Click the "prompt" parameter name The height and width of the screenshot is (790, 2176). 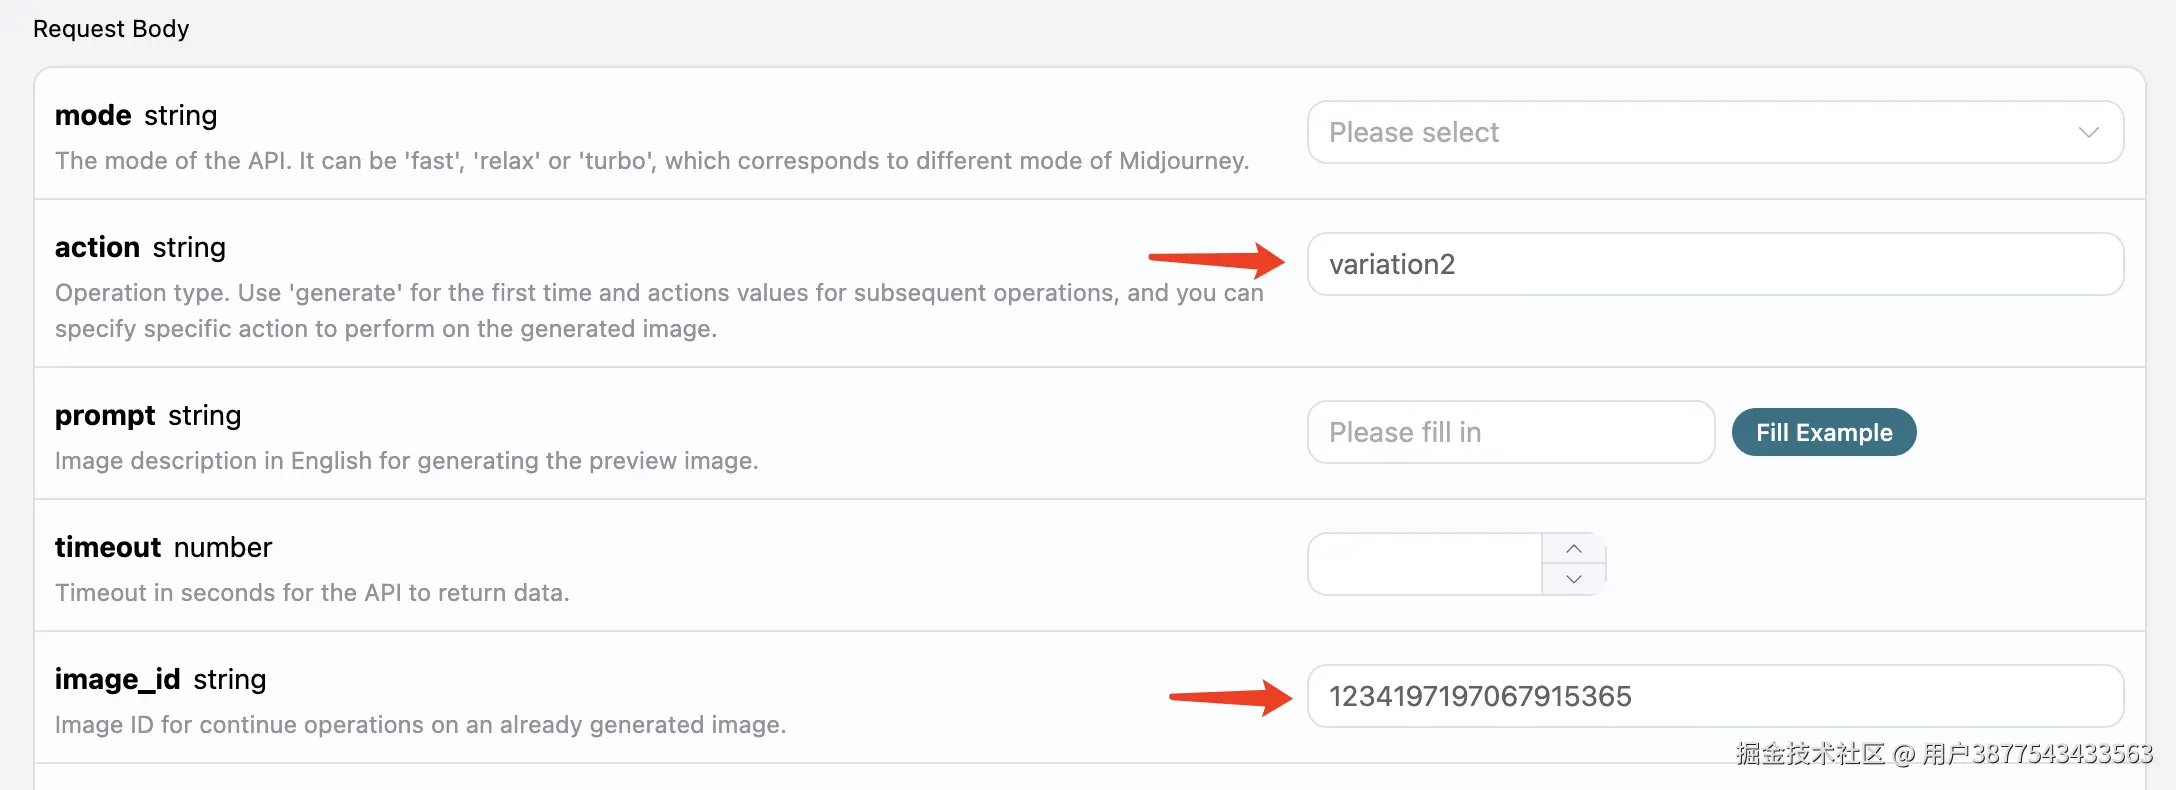105,415
